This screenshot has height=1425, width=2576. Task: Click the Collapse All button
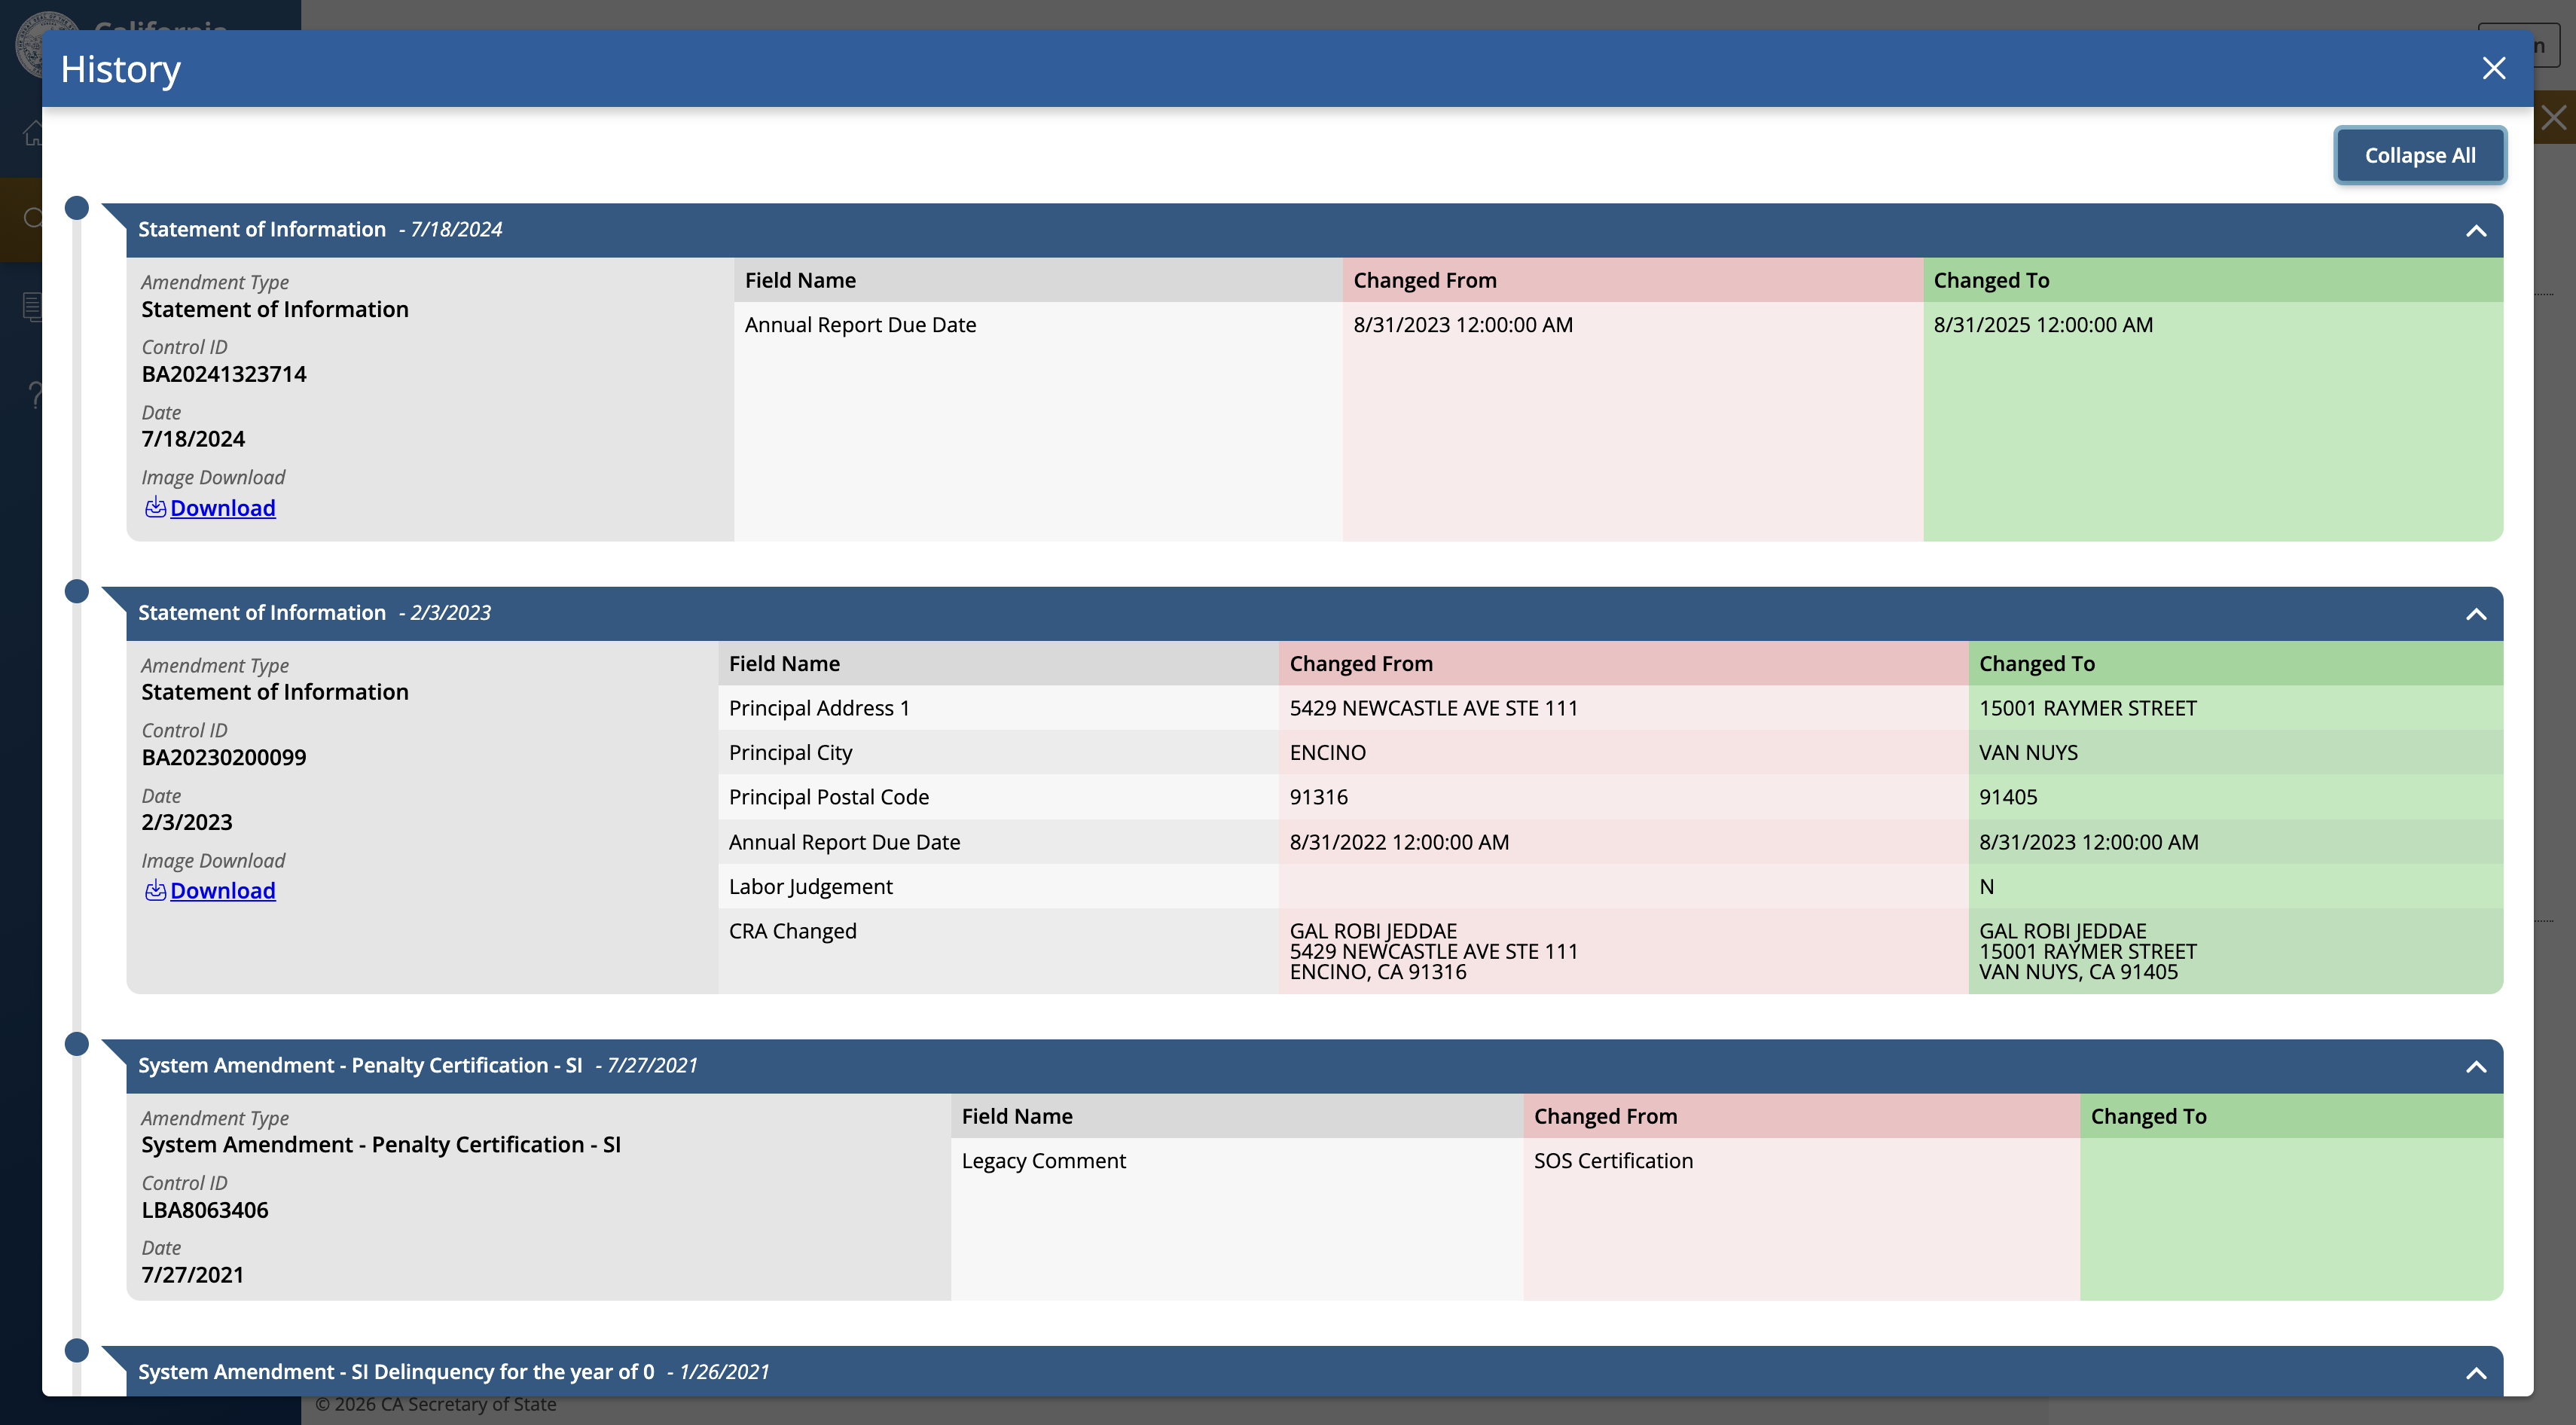(x=2419, y=155)
